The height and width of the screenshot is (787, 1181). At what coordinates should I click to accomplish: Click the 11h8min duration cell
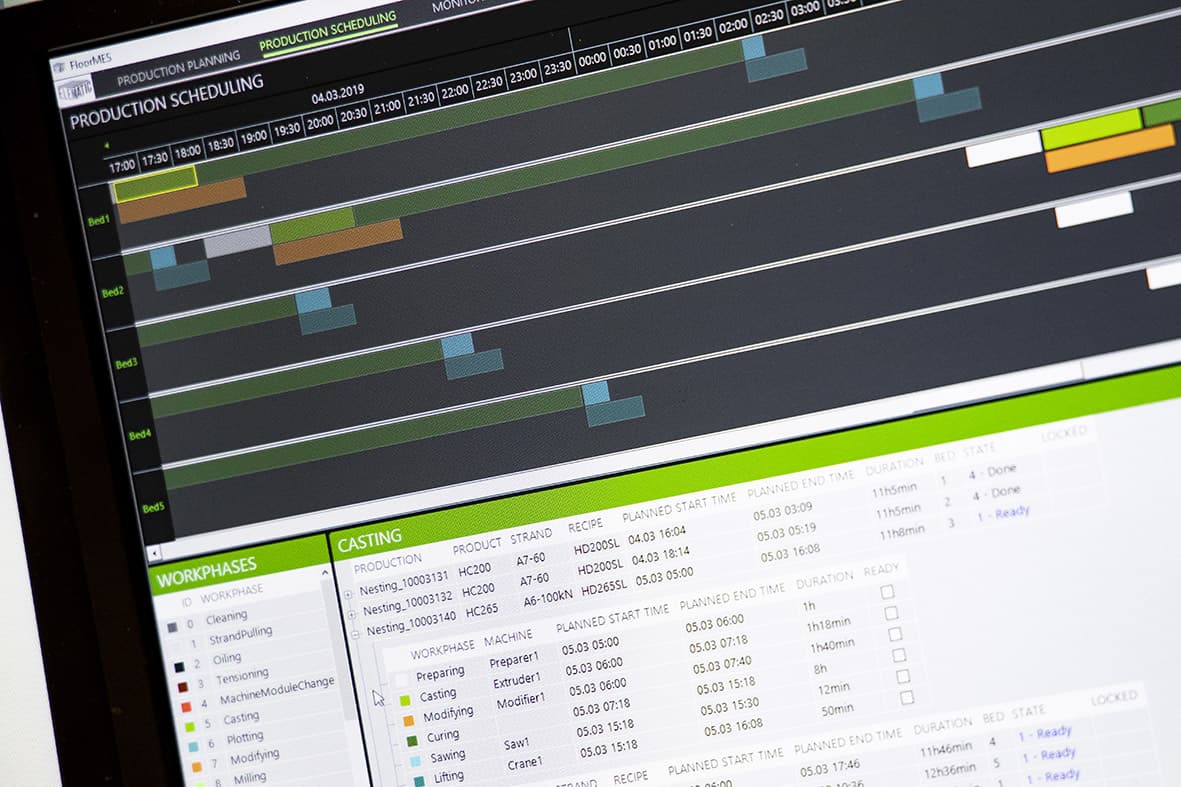coord(902,534)
